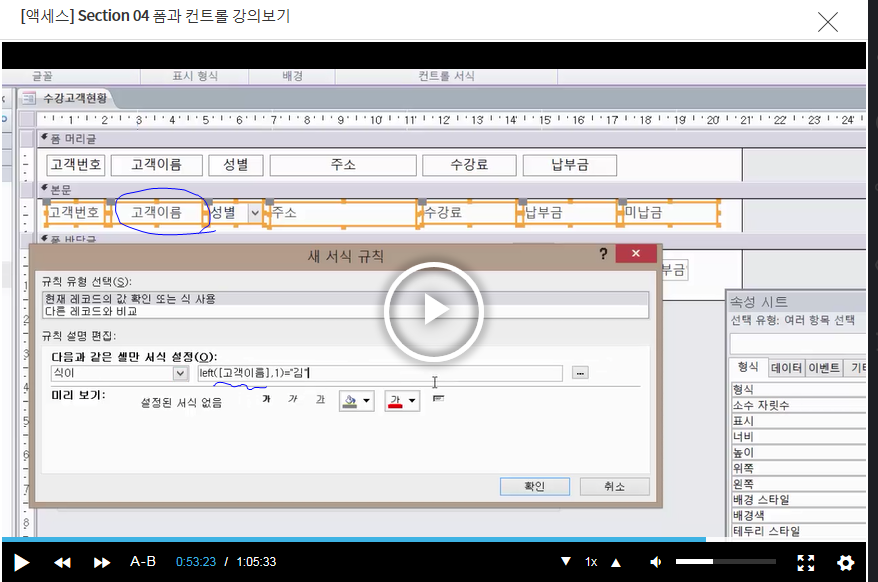Click the expression builder ellipsis button
Viewport: 878px width, 582px height.
(580, 373)
